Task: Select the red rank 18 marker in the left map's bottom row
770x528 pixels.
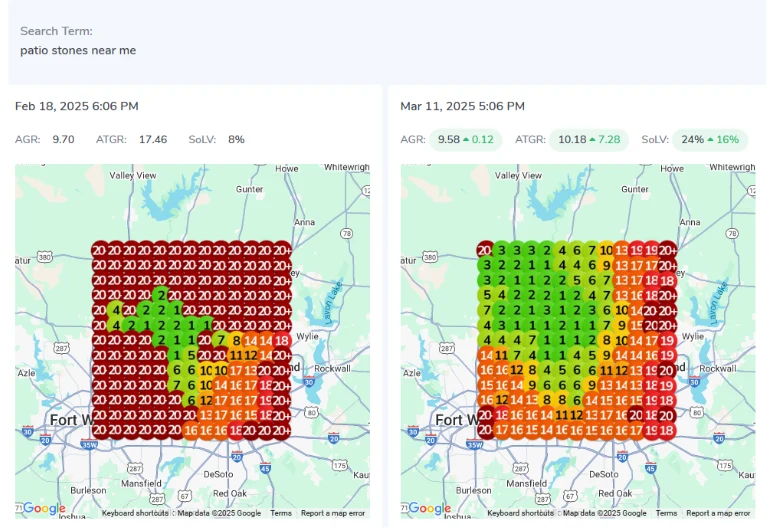Action: (x=236, y=430)
